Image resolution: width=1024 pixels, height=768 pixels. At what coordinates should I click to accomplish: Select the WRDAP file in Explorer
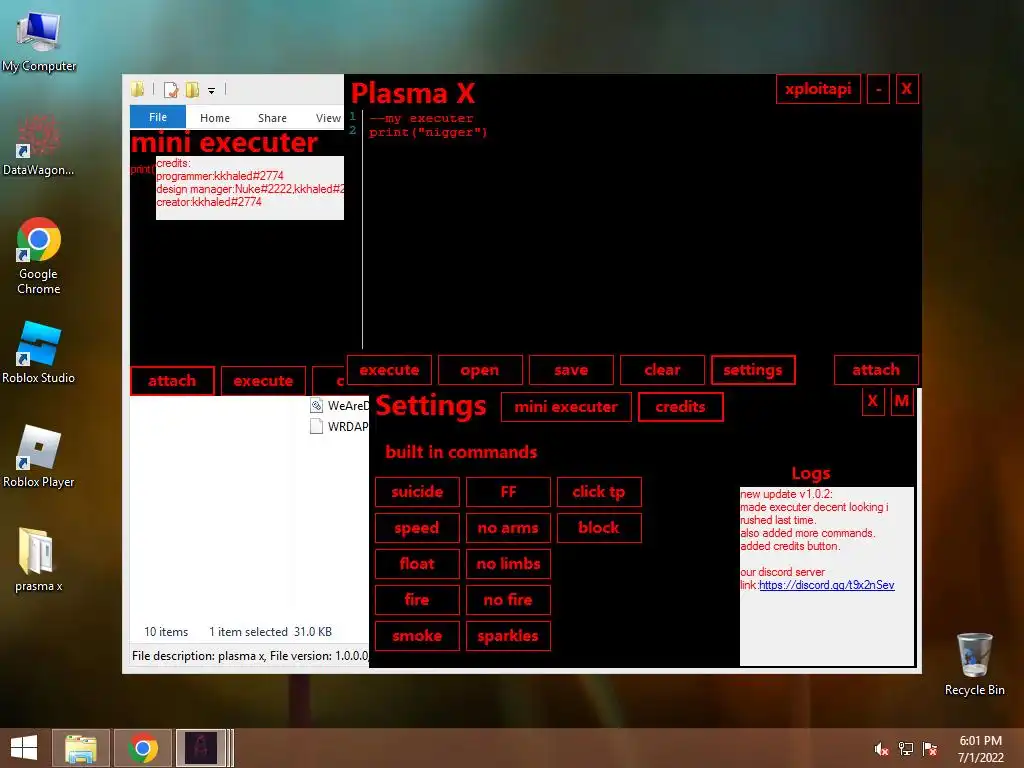click(x=340, y=426)
